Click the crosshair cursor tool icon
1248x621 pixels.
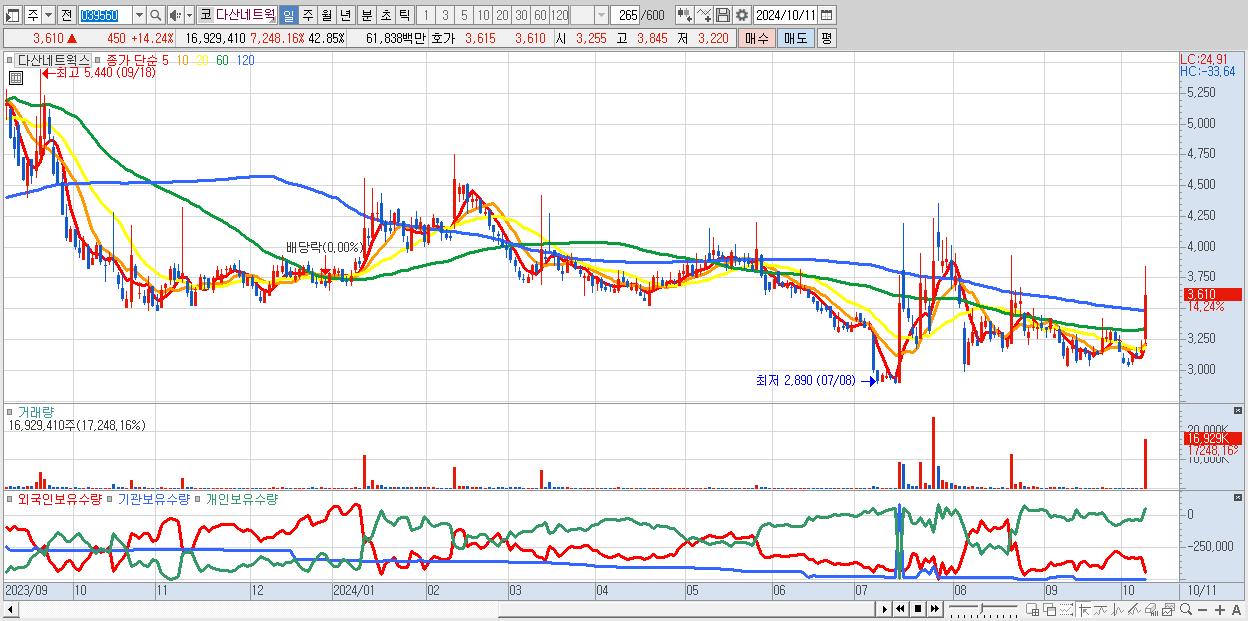coord(1084,609)
